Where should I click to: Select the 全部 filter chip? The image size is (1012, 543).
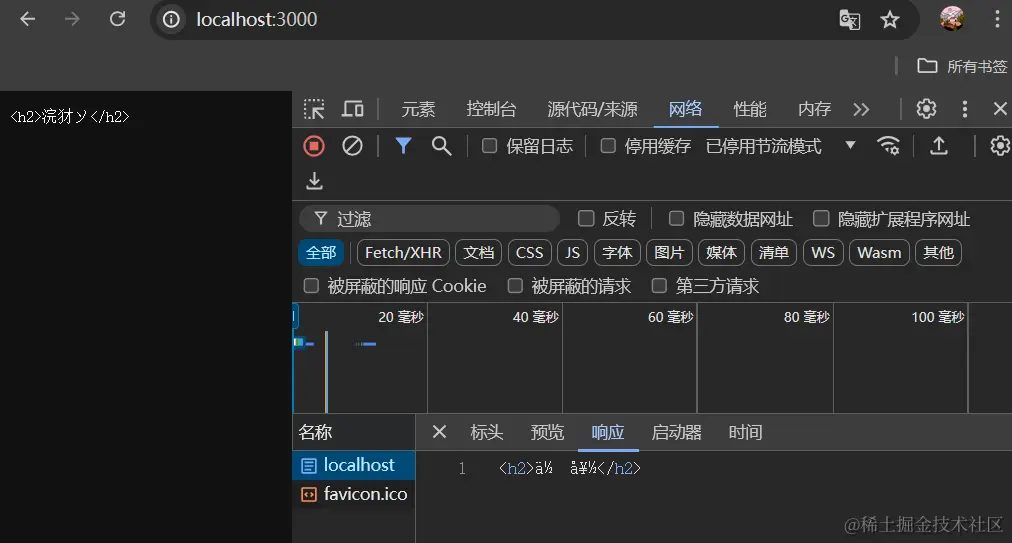pyautogui.click(x=321, y=252)
